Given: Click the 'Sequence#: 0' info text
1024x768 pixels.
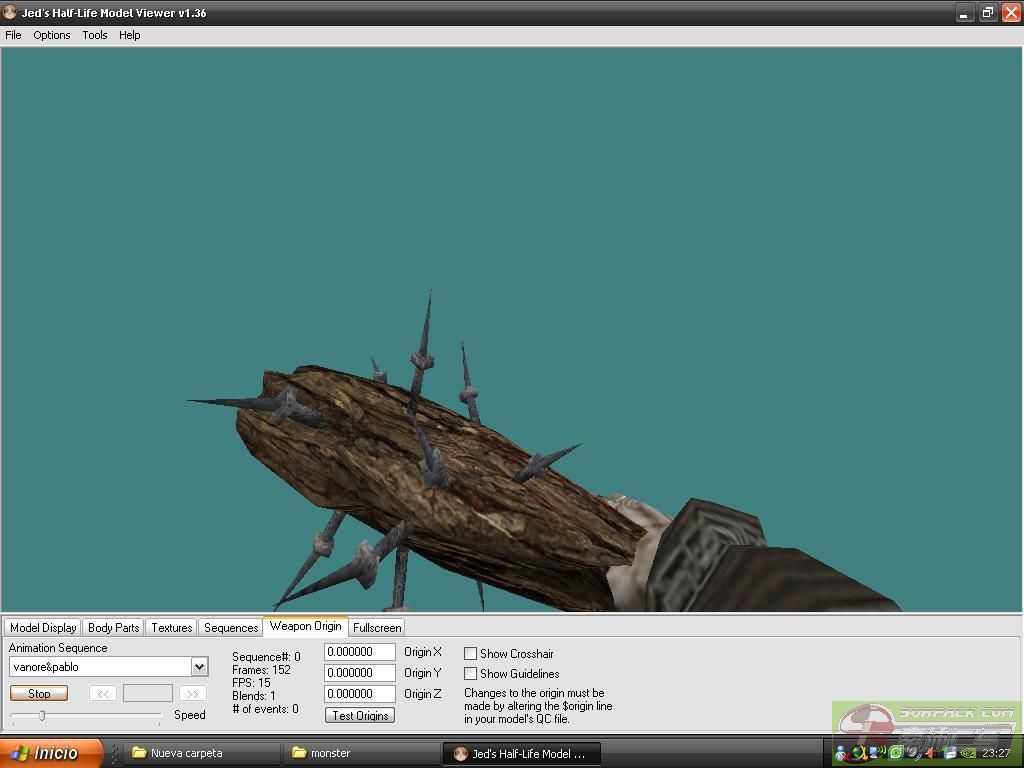Looking at the screenshot, I should [266, 657].
